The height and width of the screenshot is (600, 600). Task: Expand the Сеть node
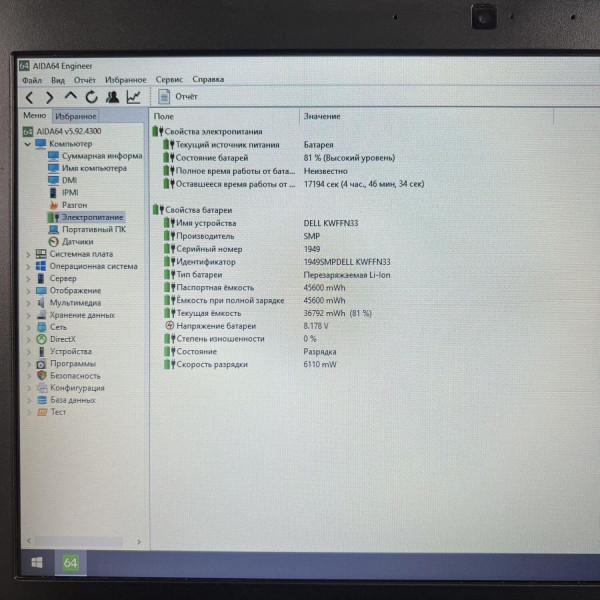(28, 328)
